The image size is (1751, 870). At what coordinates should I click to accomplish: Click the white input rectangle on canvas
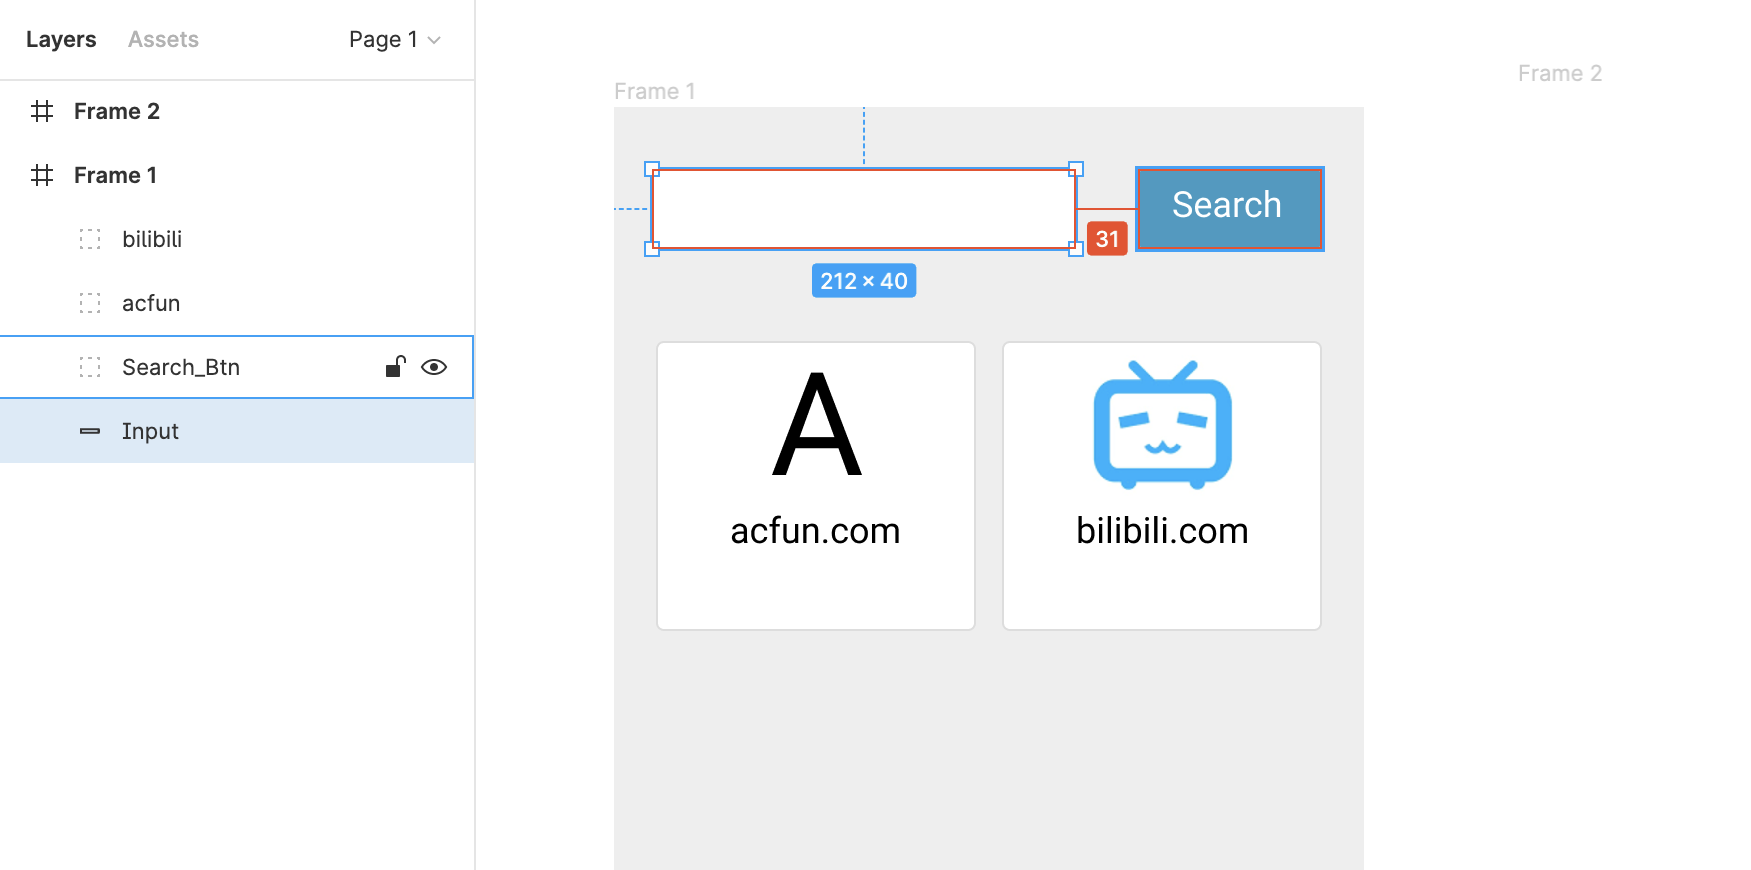click(864, 209)
